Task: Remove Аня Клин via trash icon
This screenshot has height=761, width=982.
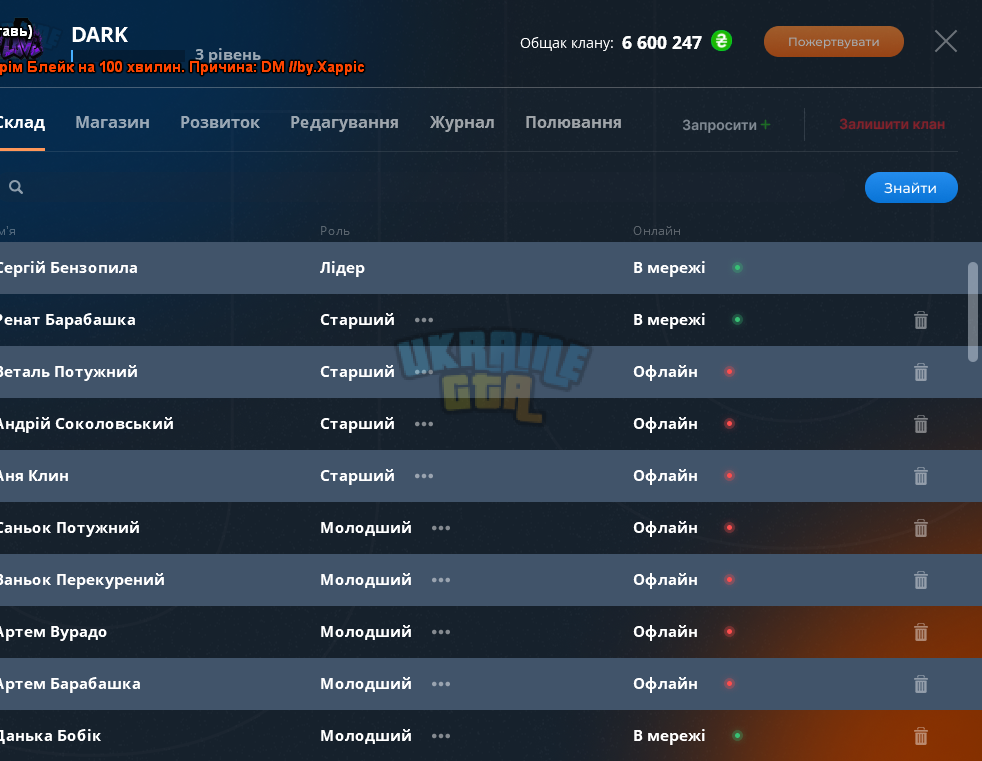Action: [921, 476]
